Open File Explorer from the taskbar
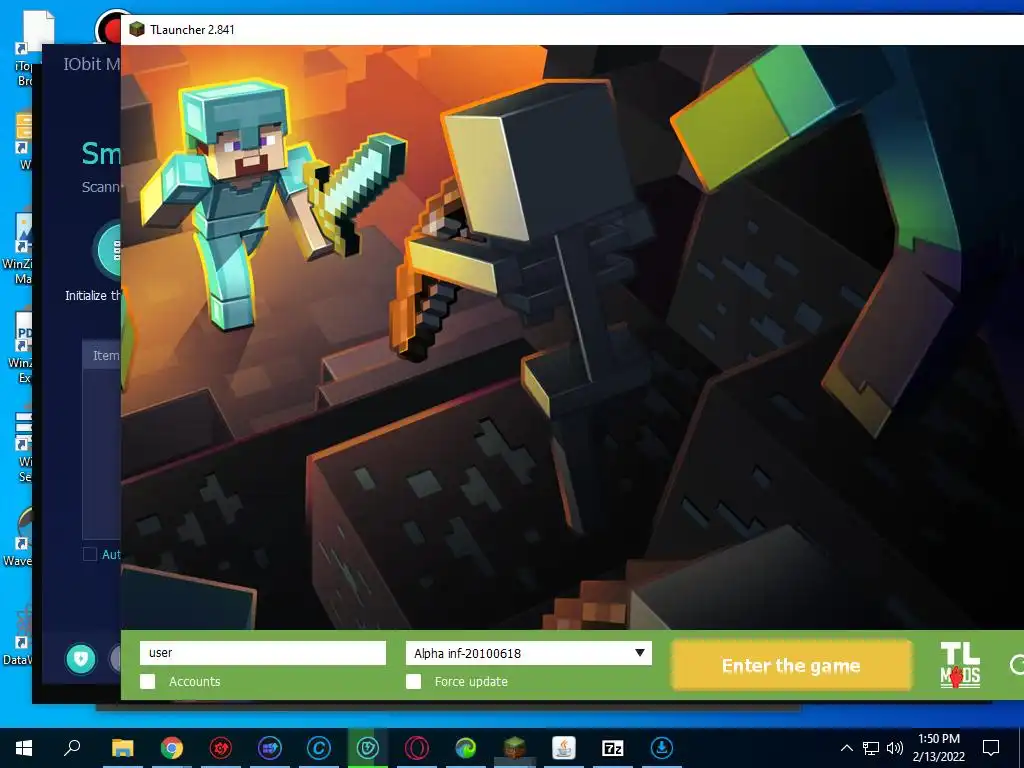 [122, 748]
